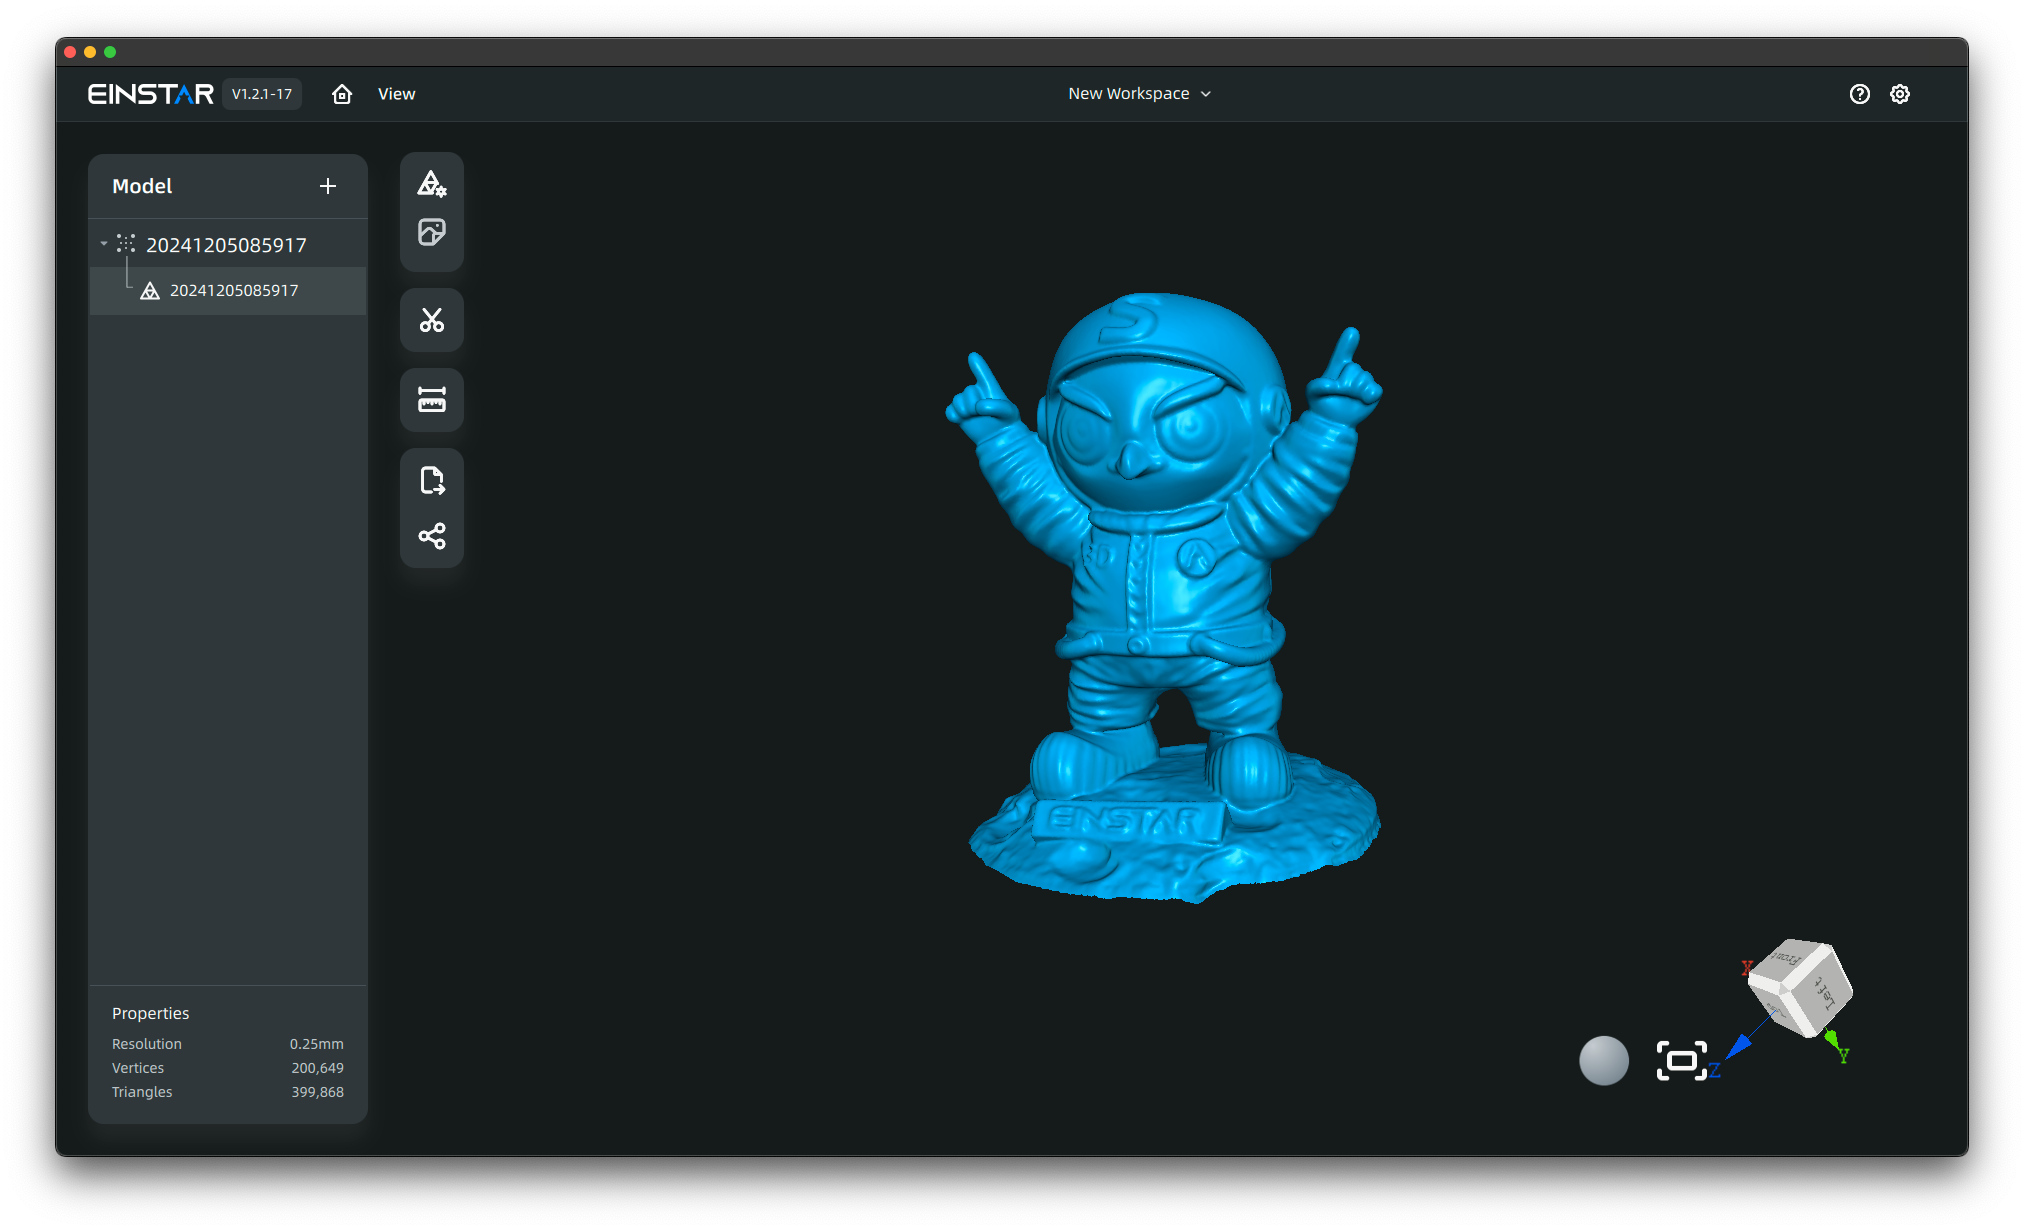
Task: Click the Resolution value 0.25mm
Action: (x=317, y=1044)
